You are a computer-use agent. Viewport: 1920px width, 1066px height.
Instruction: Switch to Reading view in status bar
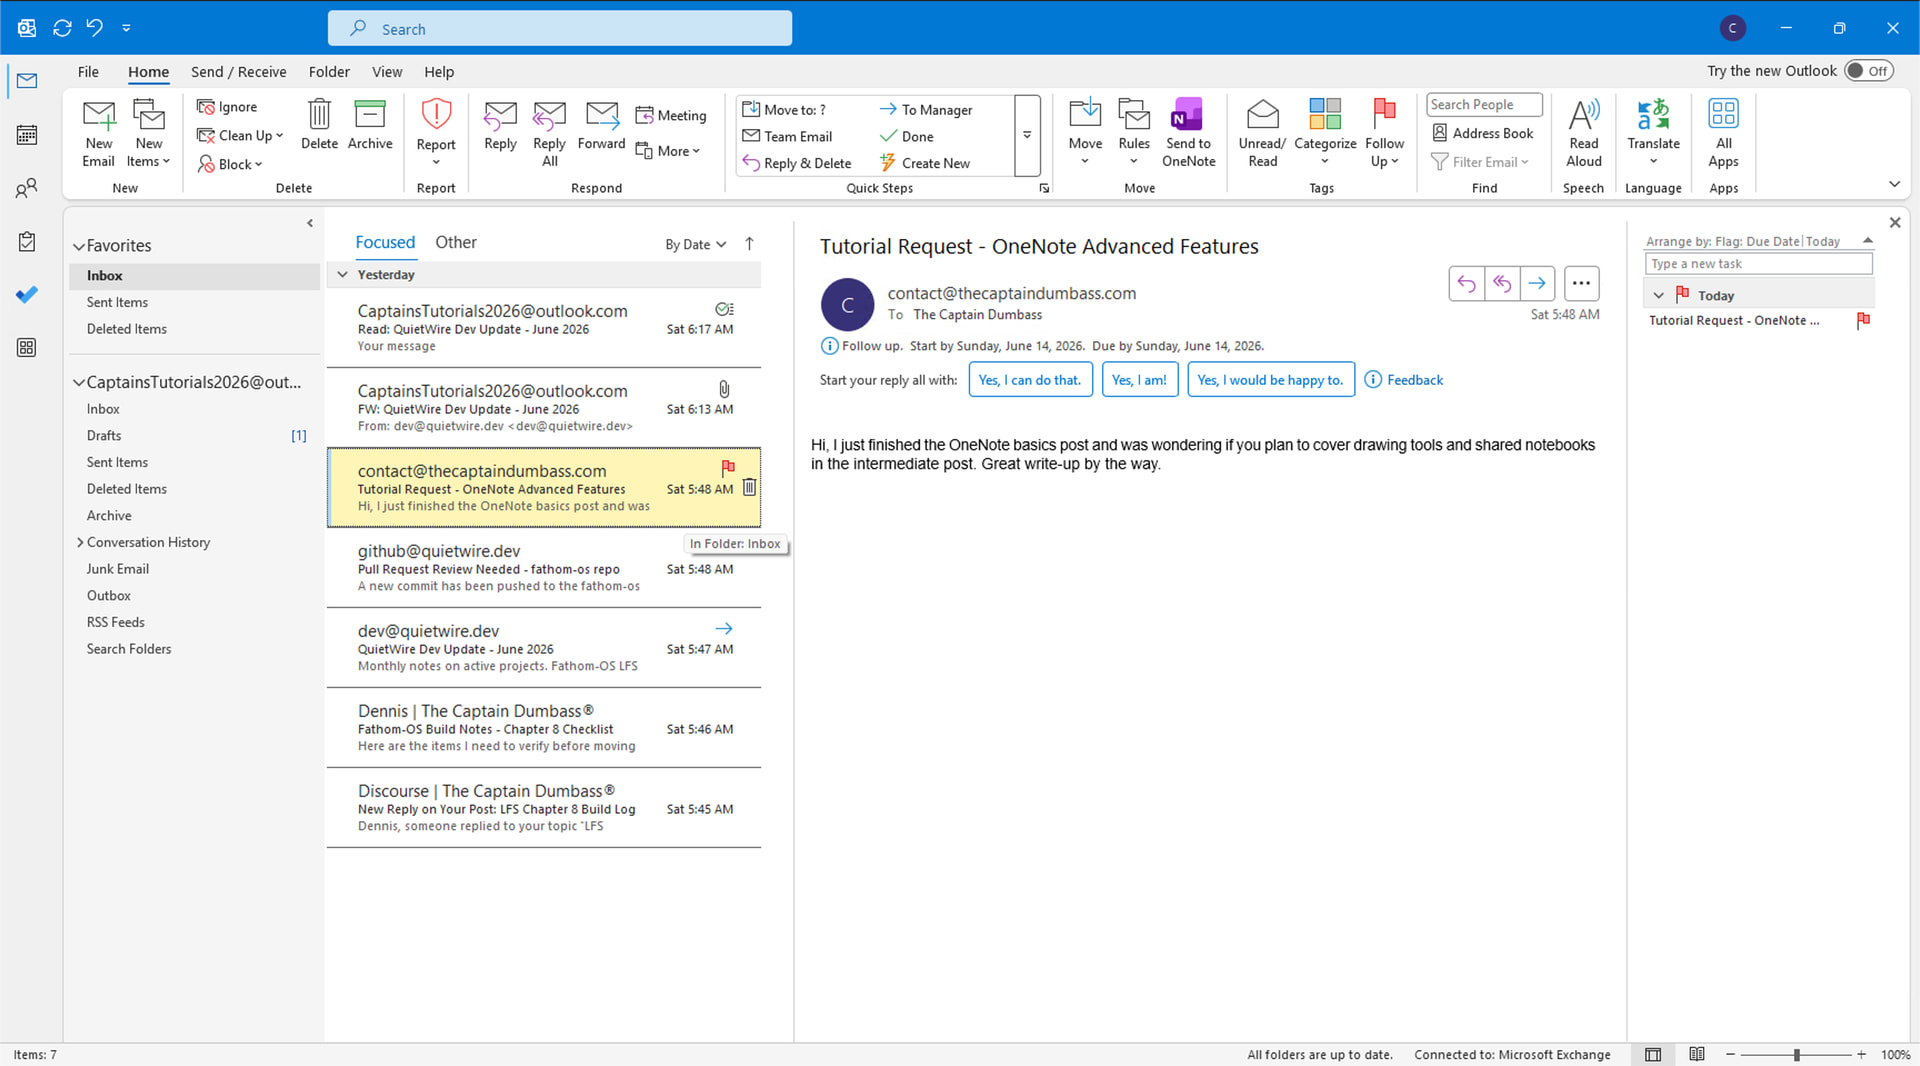click(x=1697, y=1055)
